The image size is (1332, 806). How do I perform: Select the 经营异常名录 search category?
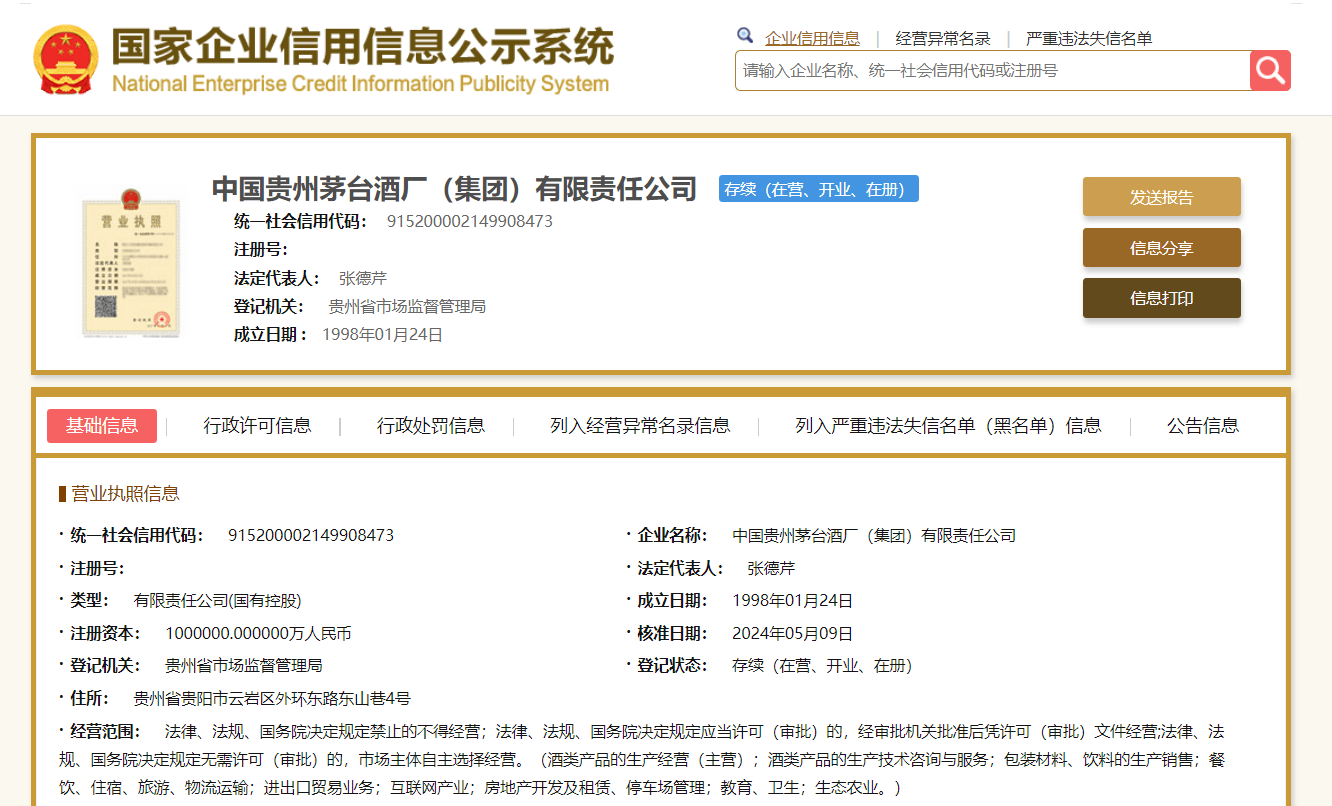point(943,39)
